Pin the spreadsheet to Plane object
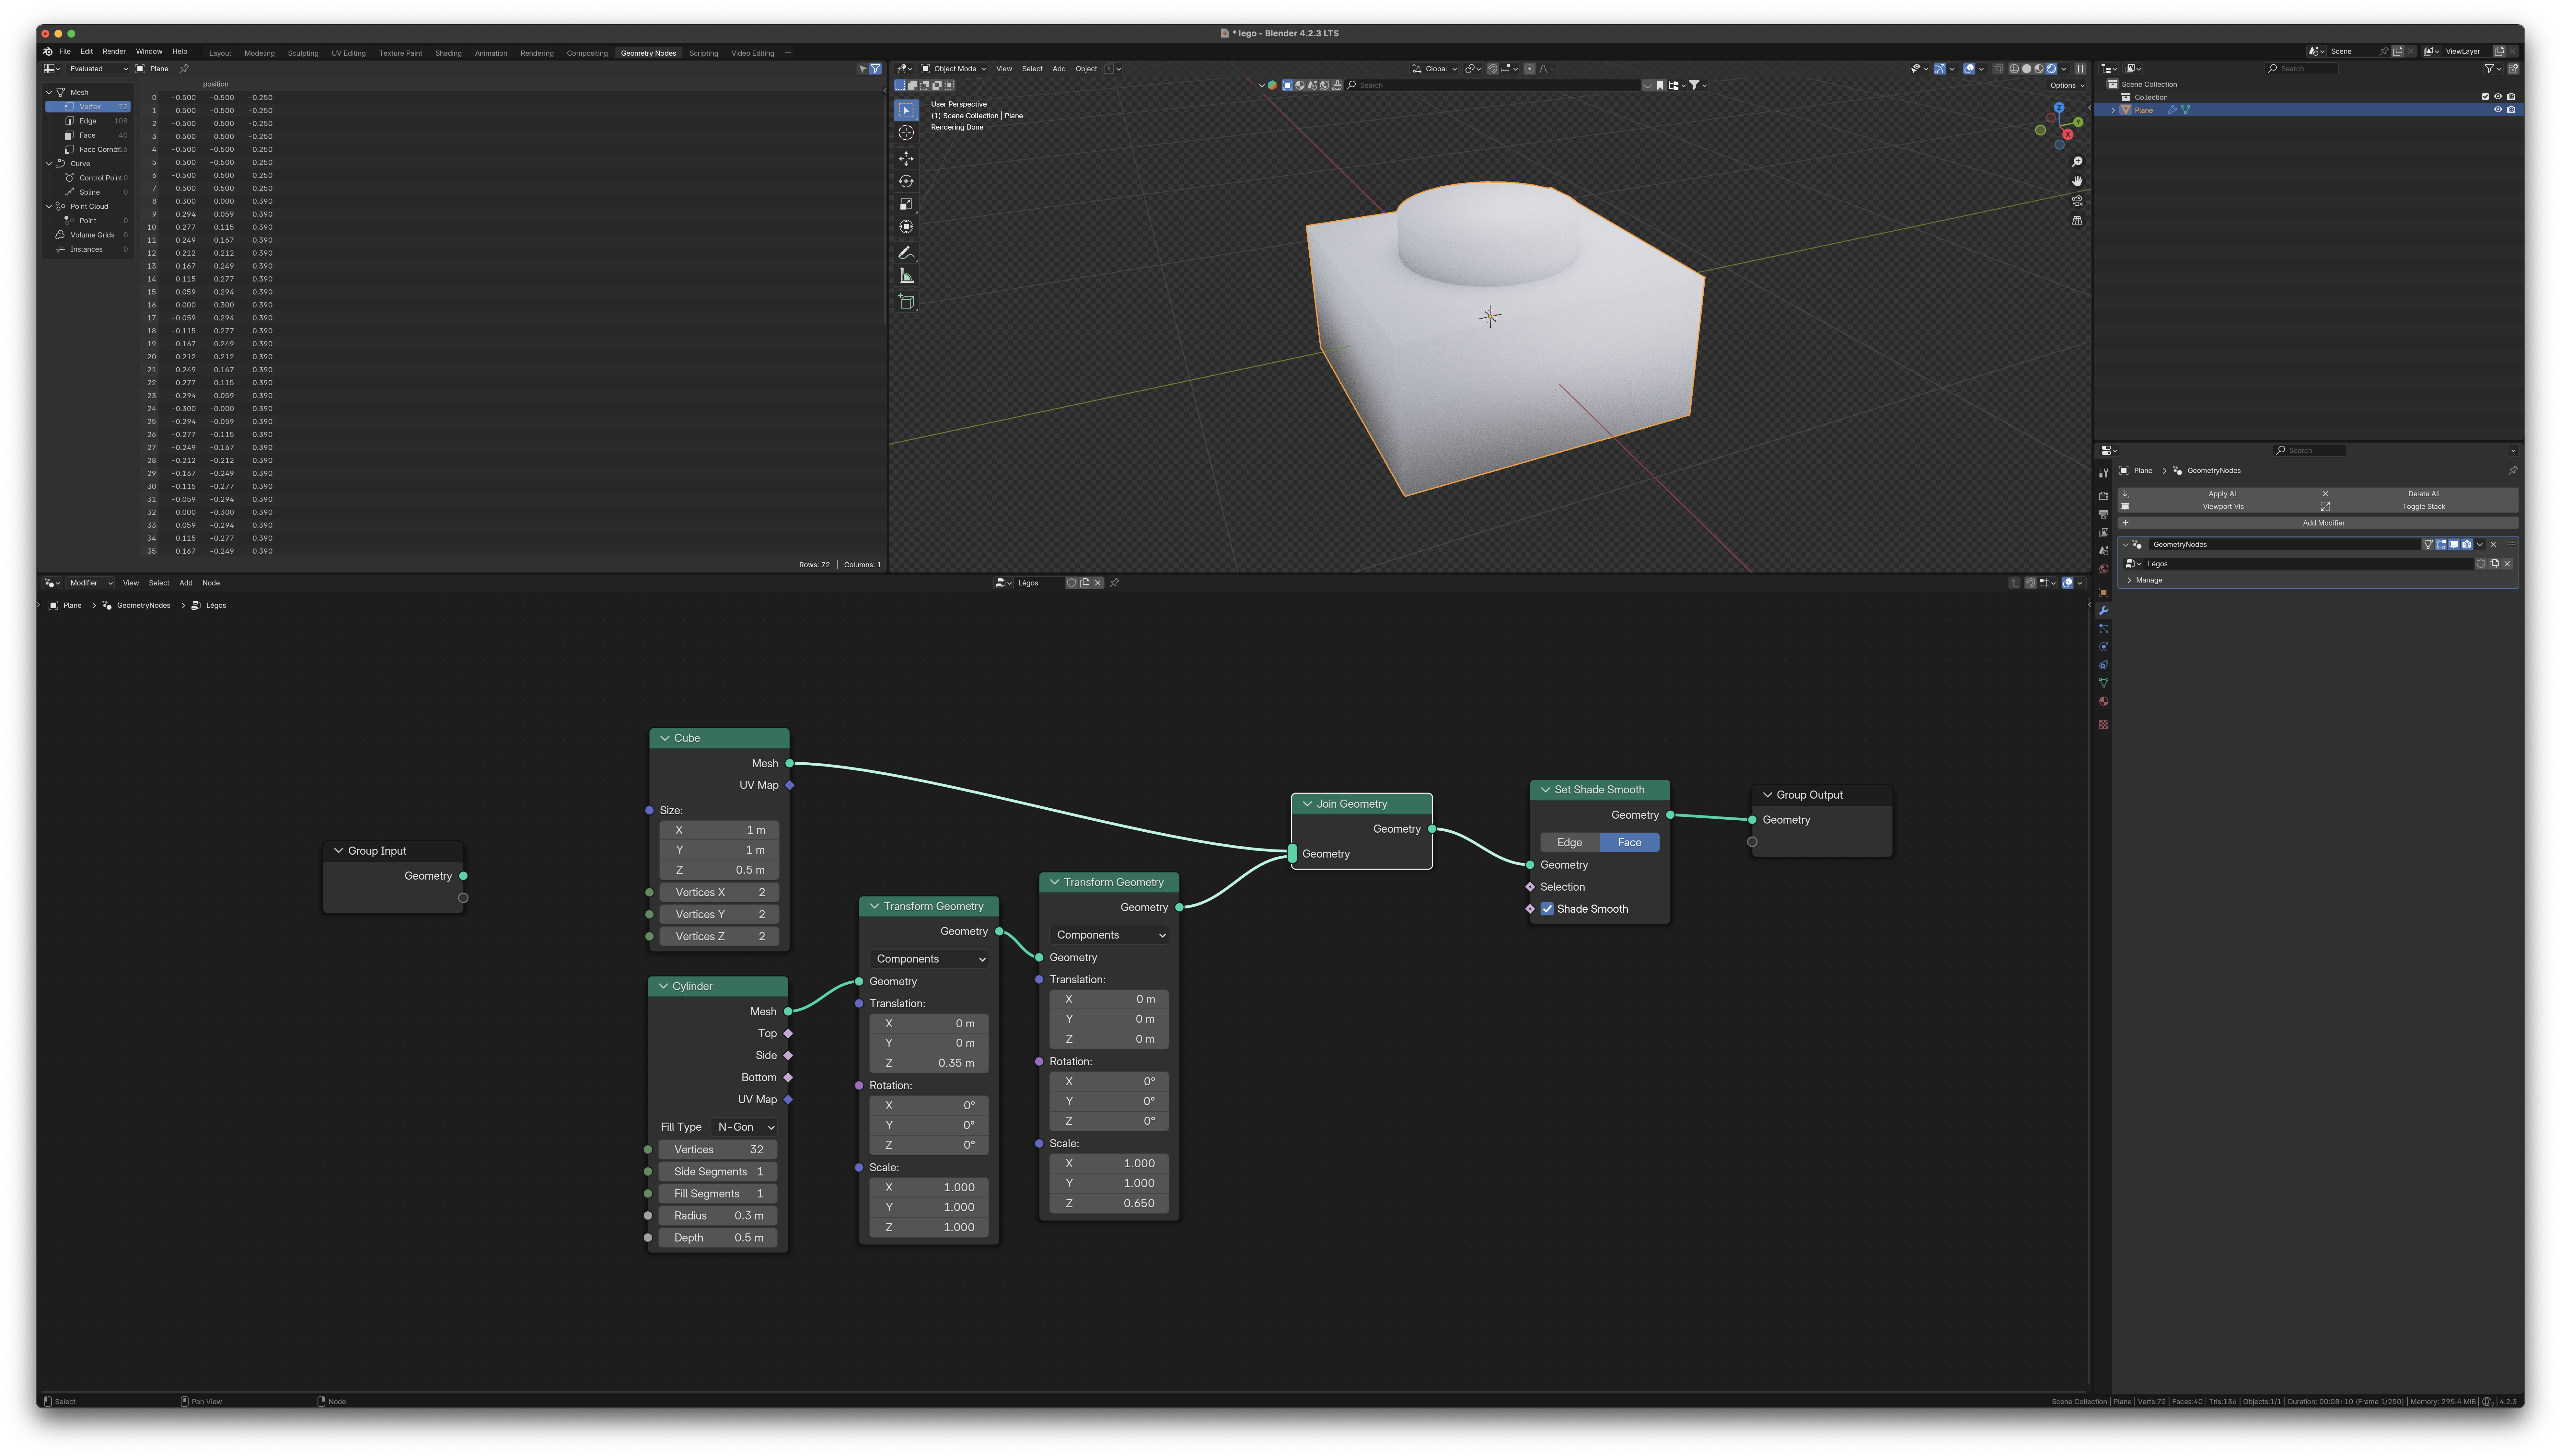The image size is (2561, 1456). (184, 69)
